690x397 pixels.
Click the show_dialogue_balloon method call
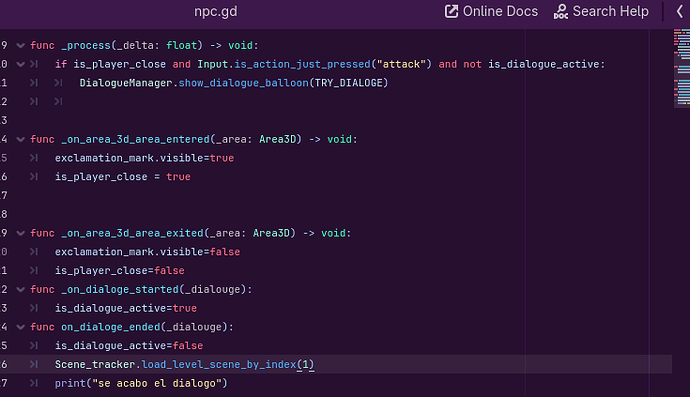coord(243,83)
